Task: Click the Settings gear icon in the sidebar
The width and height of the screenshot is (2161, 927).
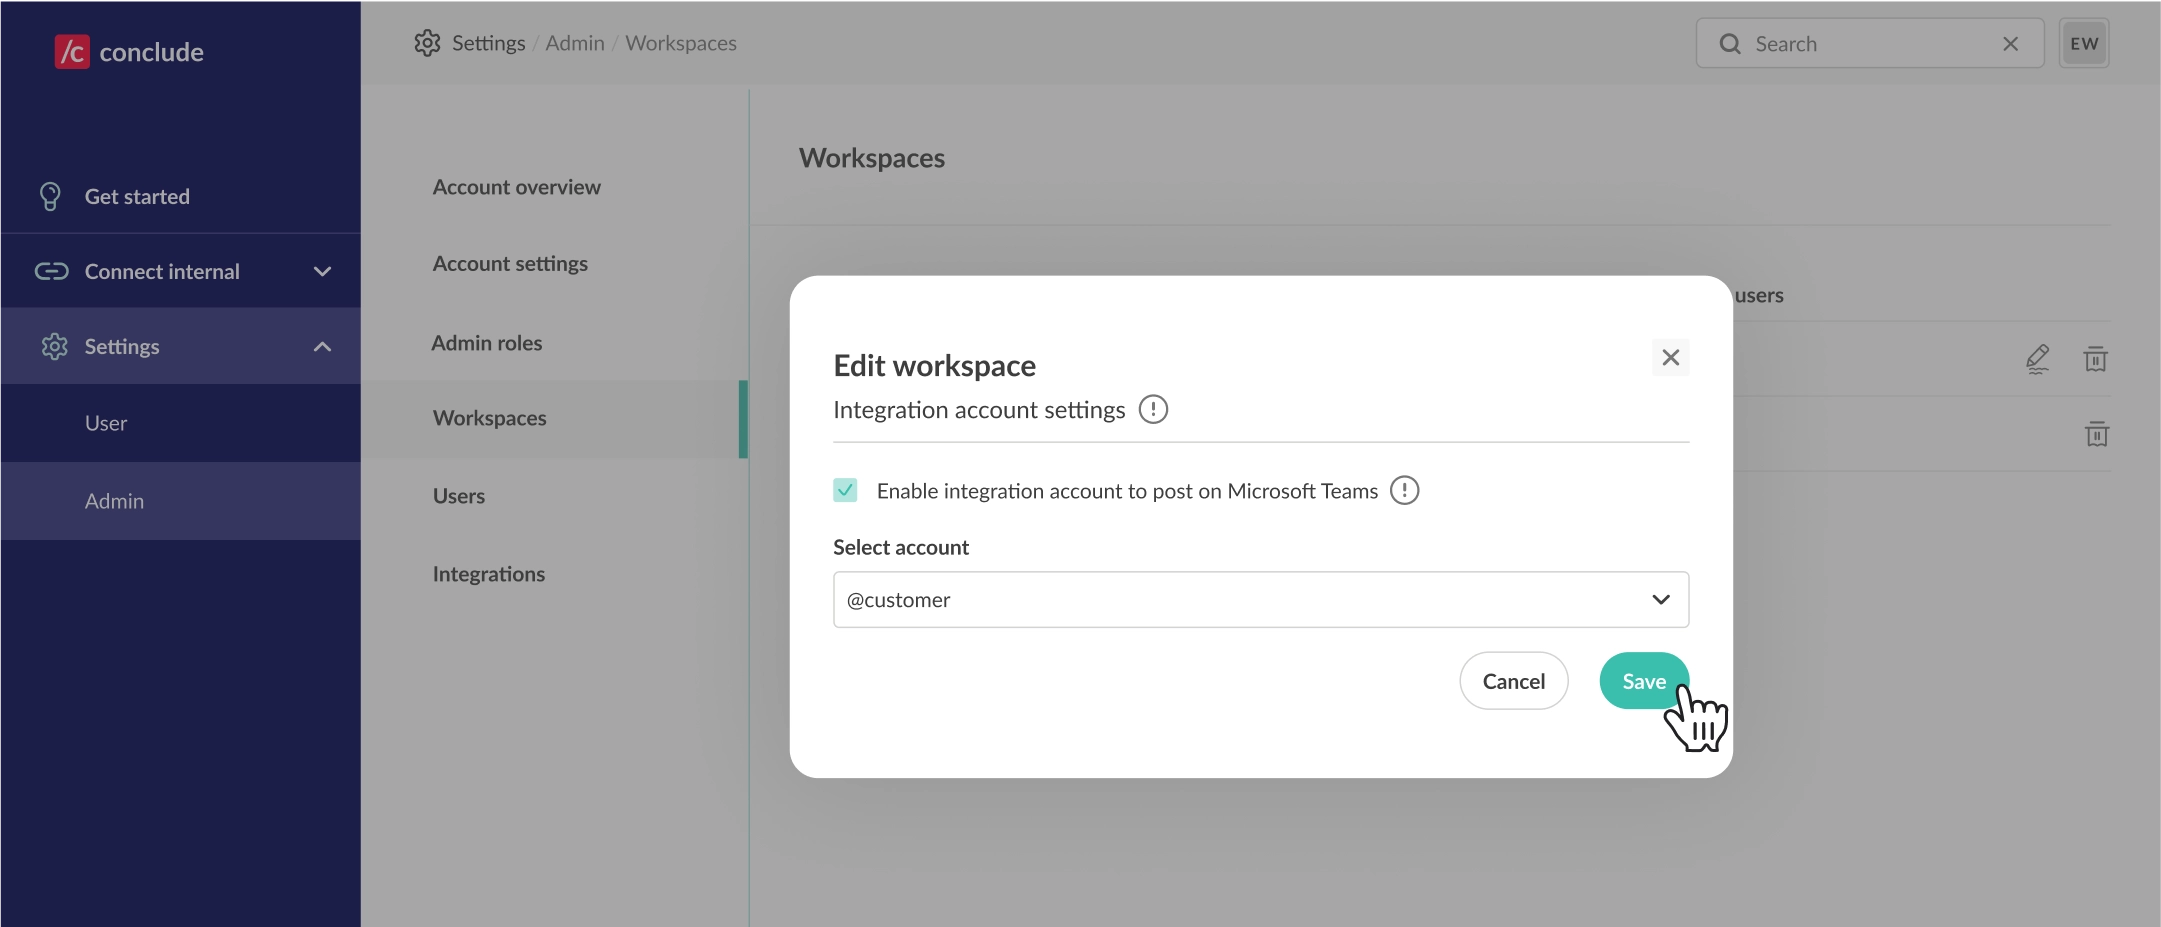Action: click(54, 346)
